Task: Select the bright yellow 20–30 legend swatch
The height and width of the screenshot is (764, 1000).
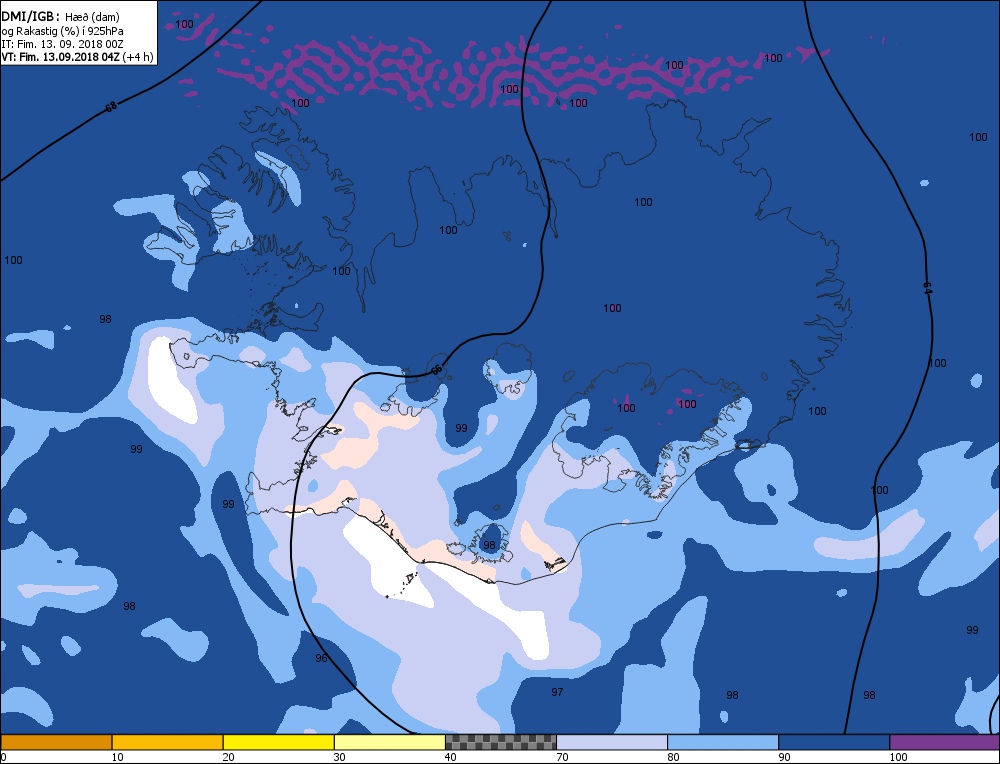Action: point(278,742)
